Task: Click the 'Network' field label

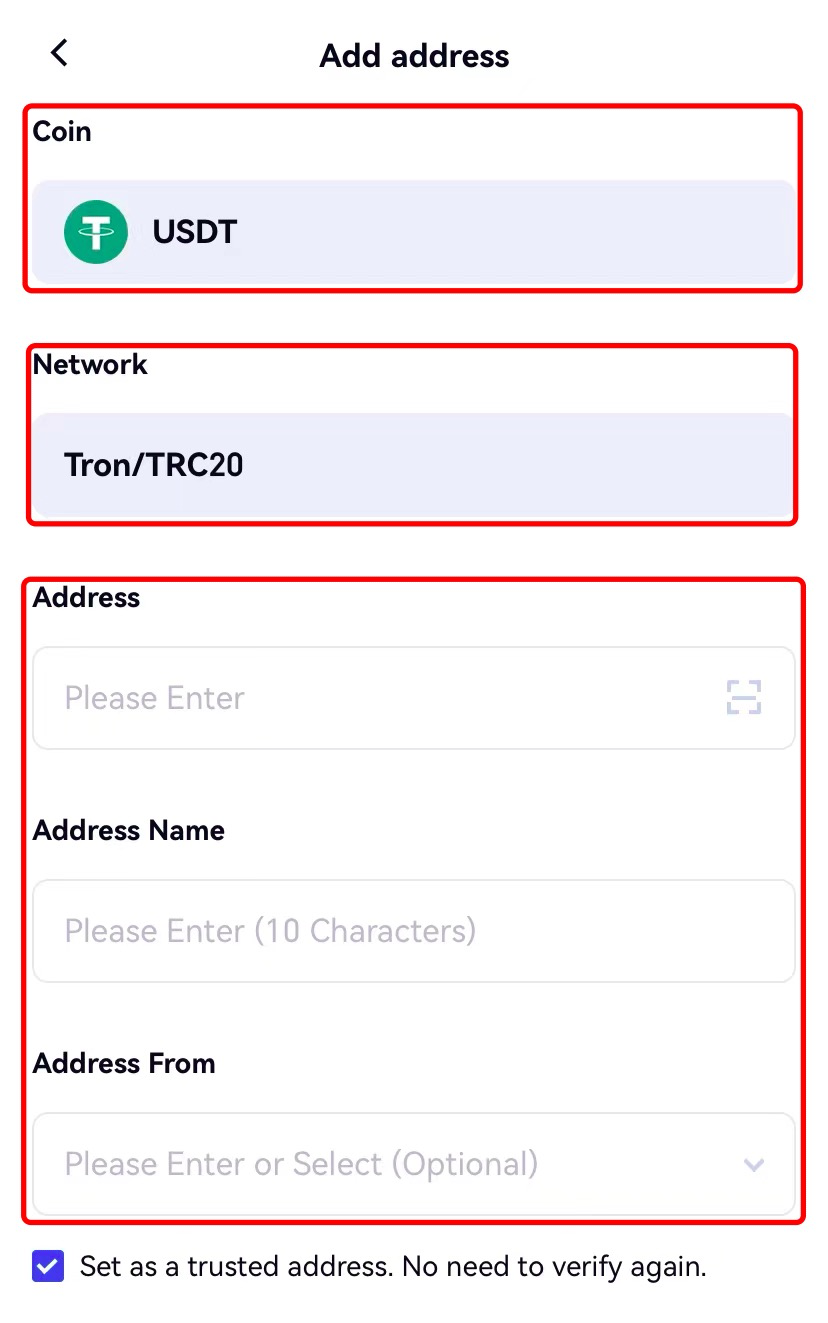Action: [x=90, y=364]
